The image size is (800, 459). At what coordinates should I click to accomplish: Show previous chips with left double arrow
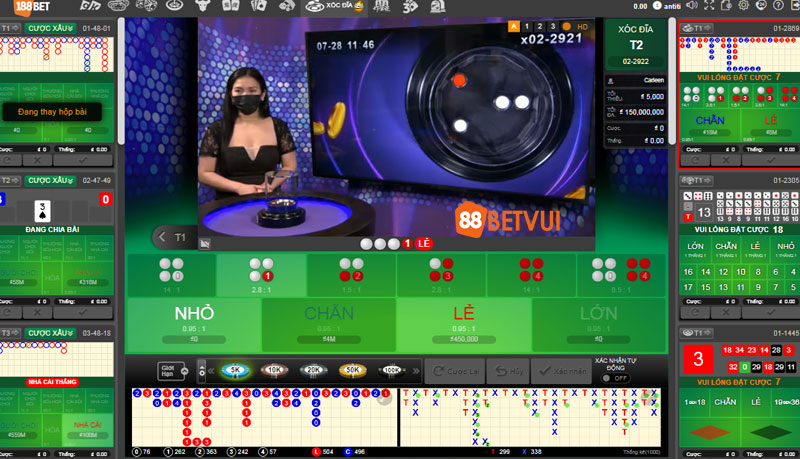point(211,371)
